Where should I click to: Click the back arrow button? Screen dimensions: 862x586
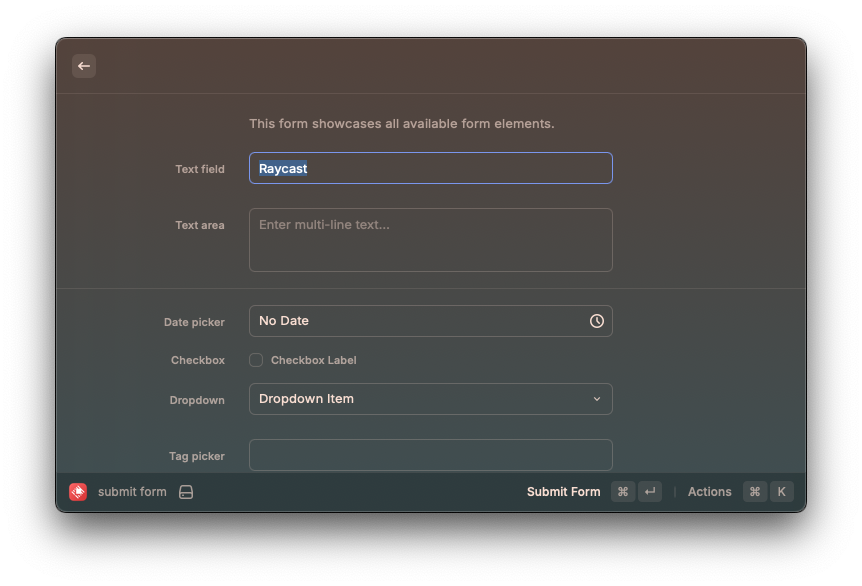click(84, 66)
